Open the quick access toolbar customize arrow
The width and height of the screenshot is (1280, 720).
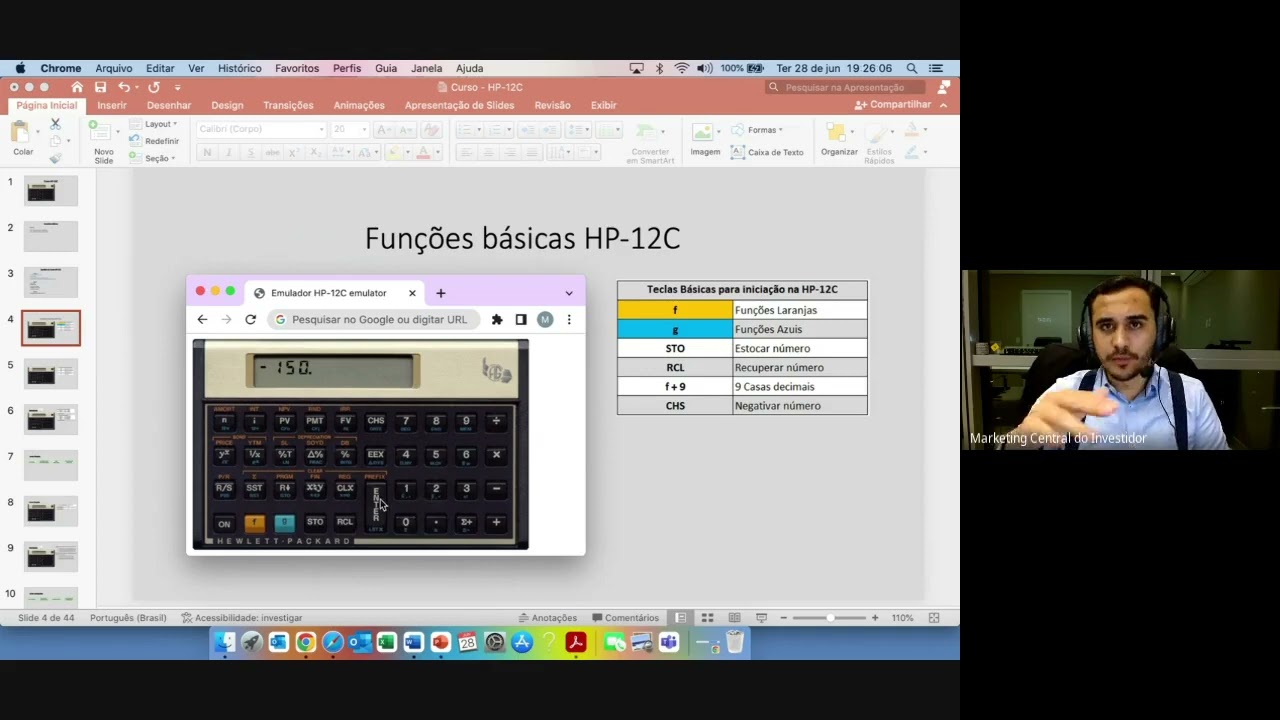(178, 88)
